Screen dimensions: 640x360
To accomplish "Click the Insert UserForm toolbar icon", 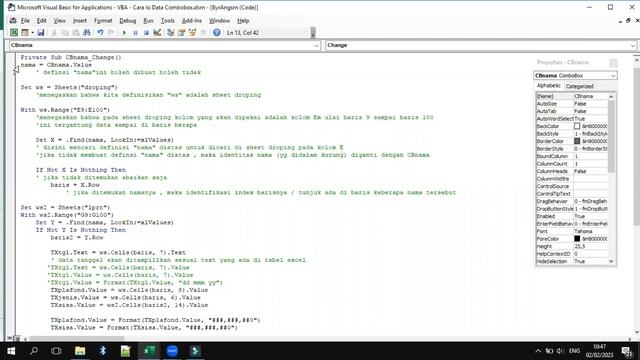I will [25, 32].
